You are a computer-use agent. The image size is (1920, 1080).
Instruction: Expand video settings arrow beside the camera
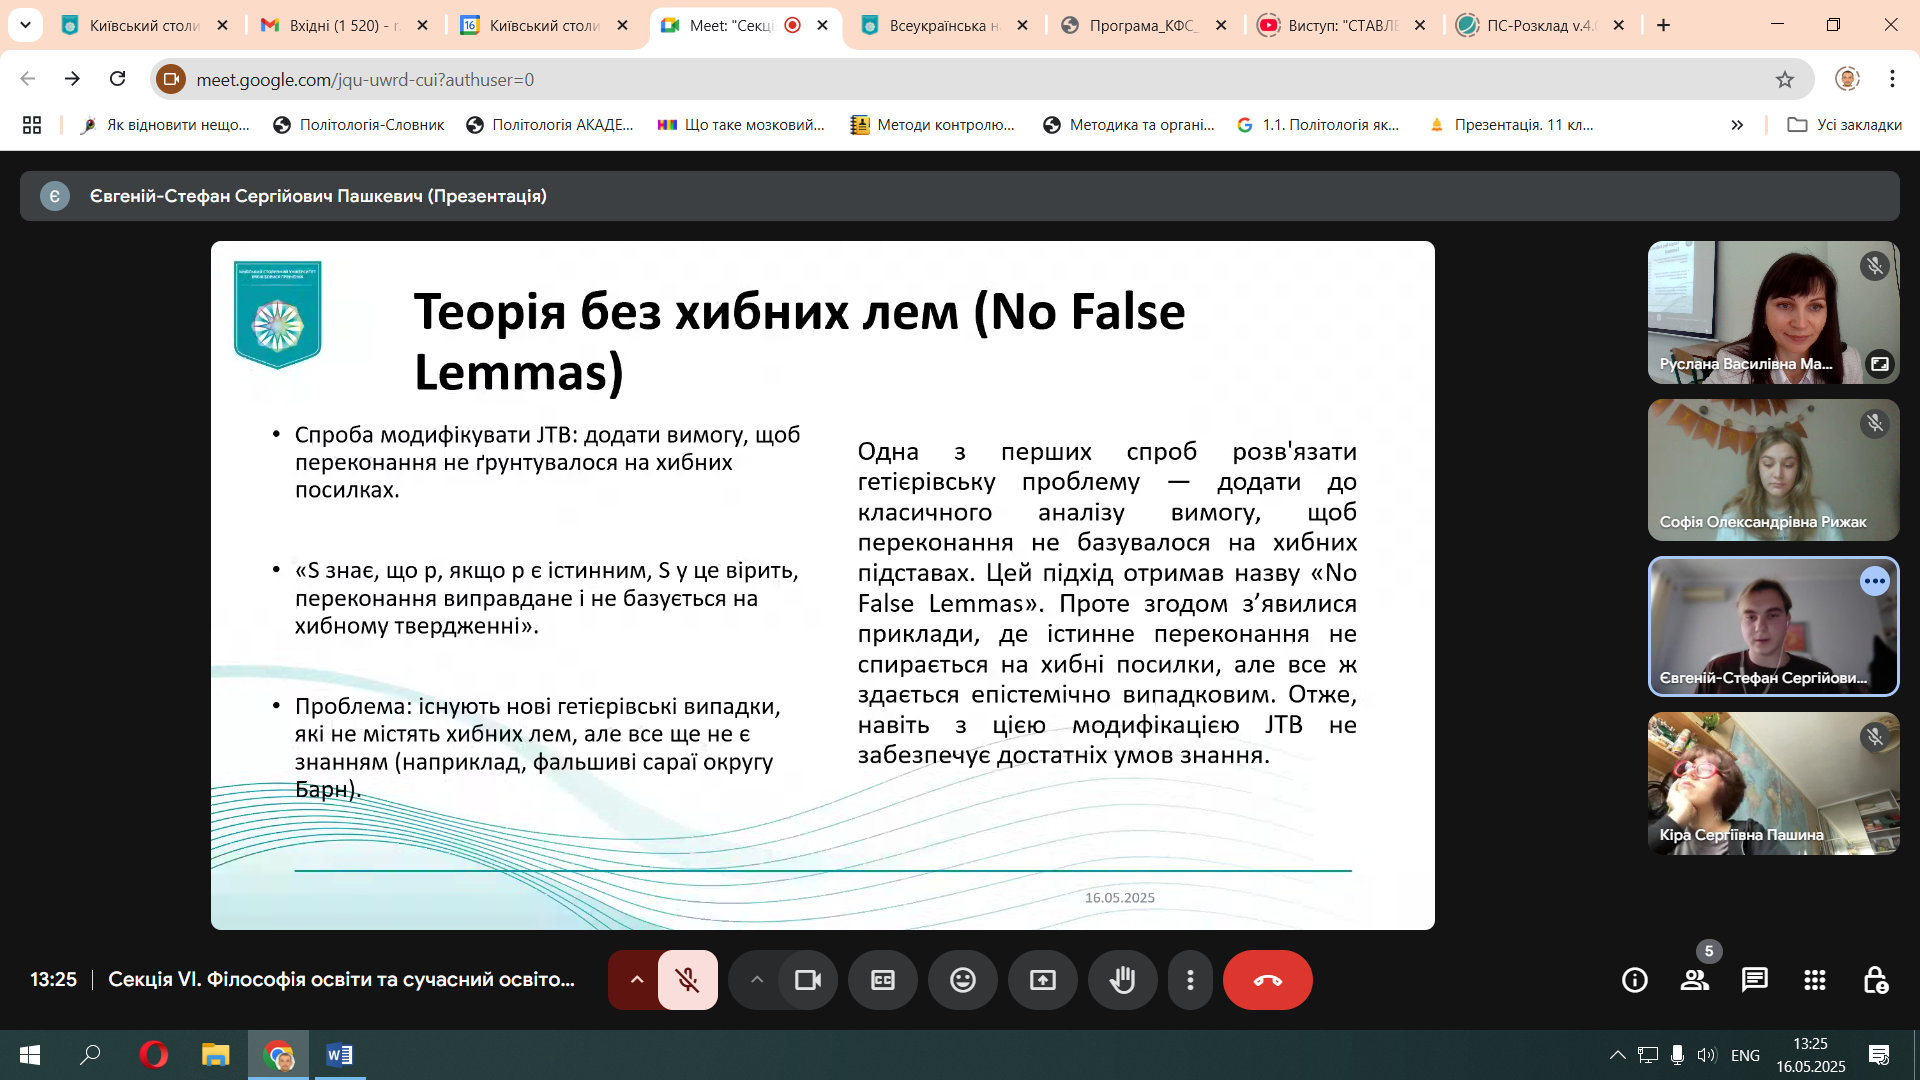tap(757, 980)
